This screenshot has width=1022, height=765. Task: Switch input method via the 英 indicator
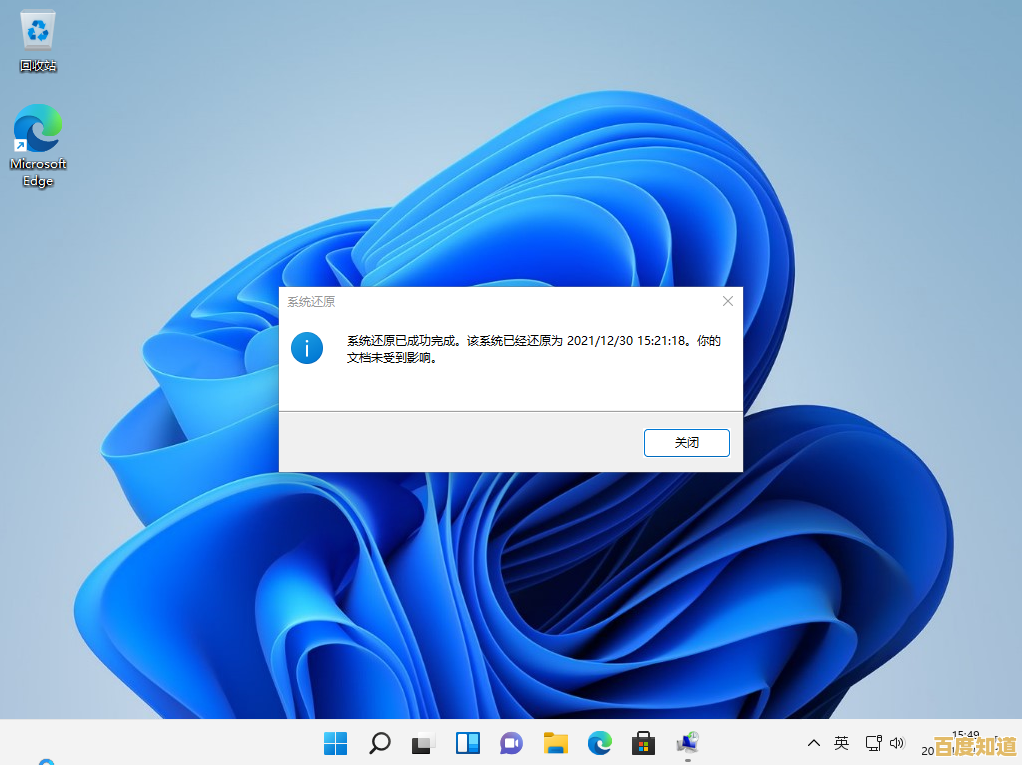[841, 743]
